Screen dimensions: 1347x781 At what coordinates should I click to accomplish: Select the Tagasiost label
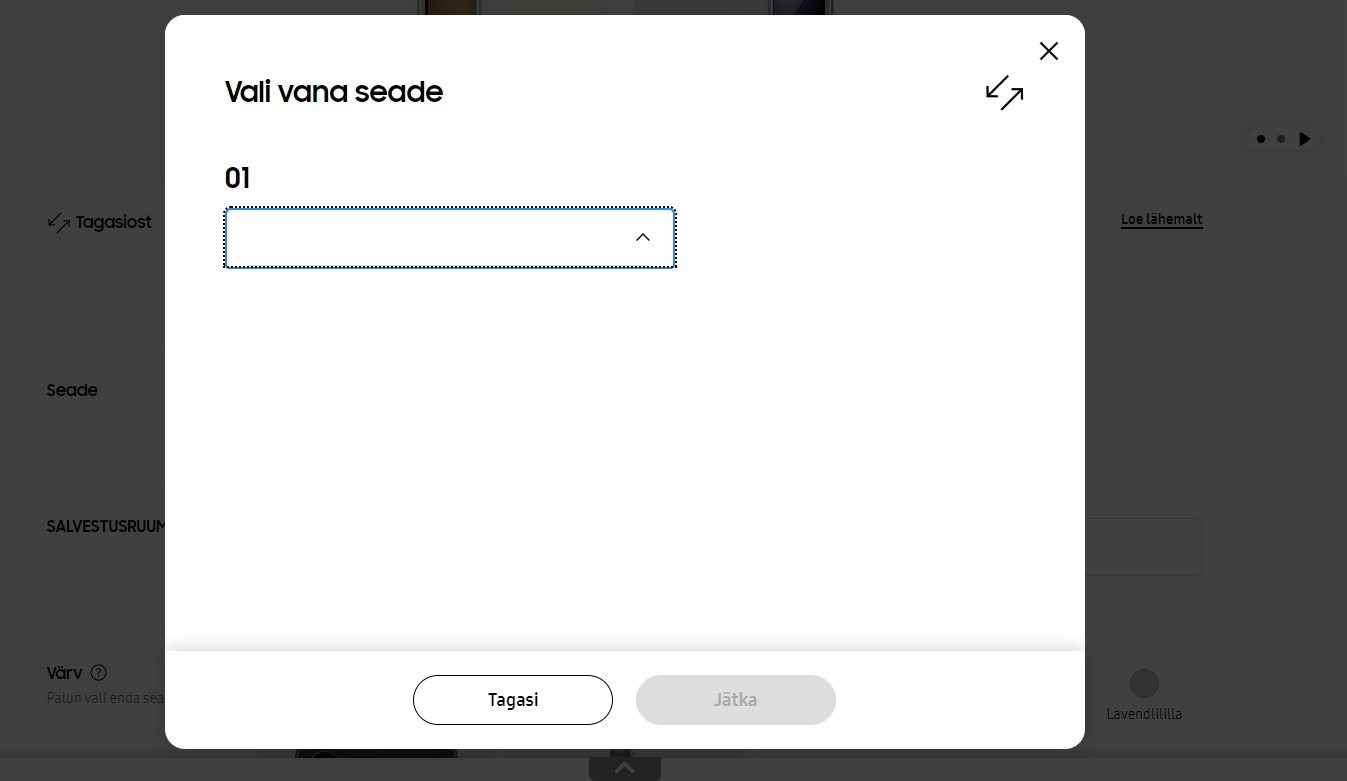(x=113, y=222)
